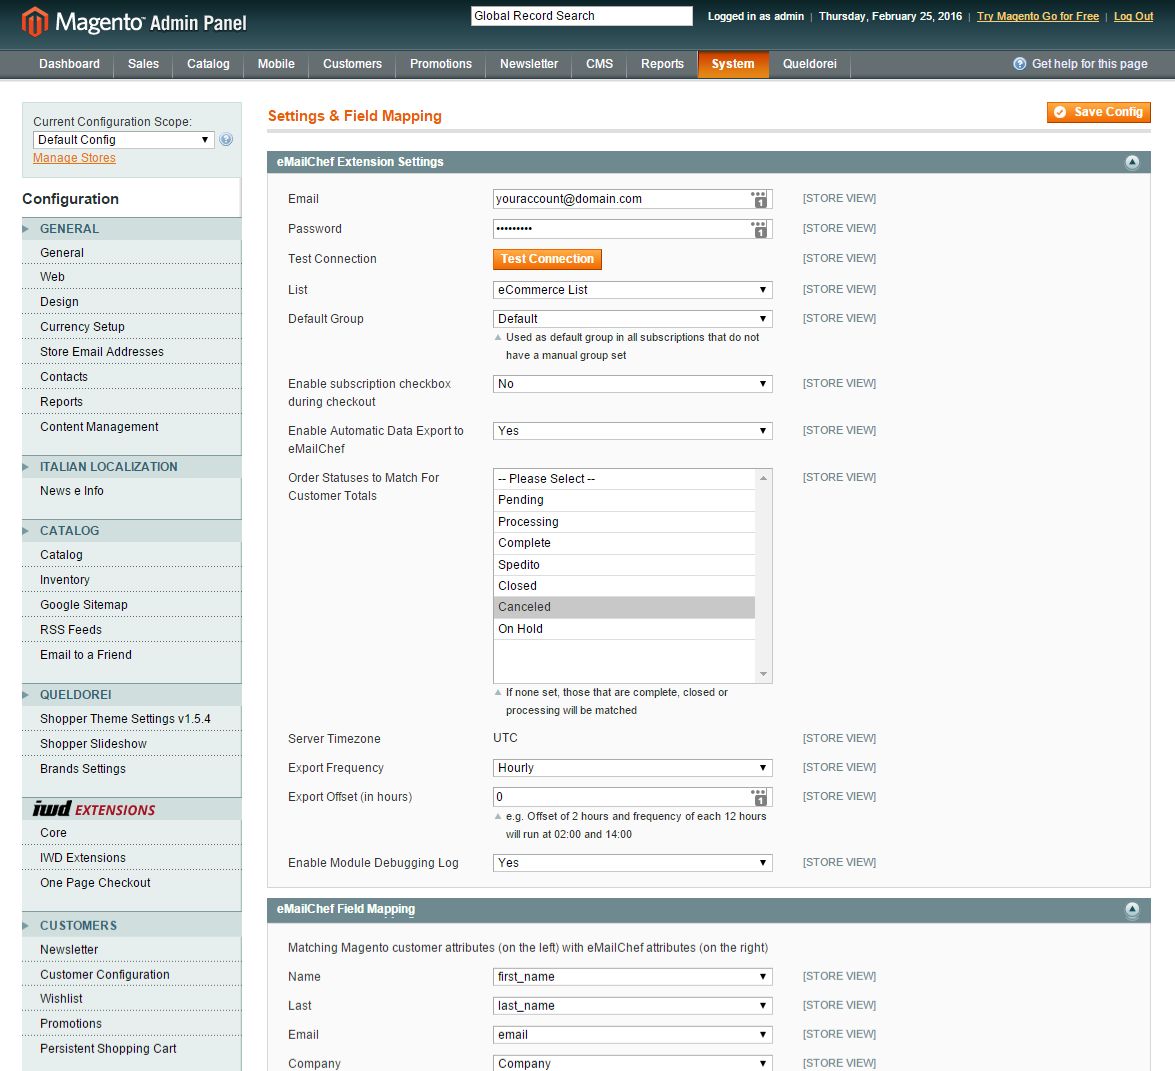The height and width of the screenshot is (1071, 1175).
Task: Click the GENERAL section arrow
Action: [26, 229]
